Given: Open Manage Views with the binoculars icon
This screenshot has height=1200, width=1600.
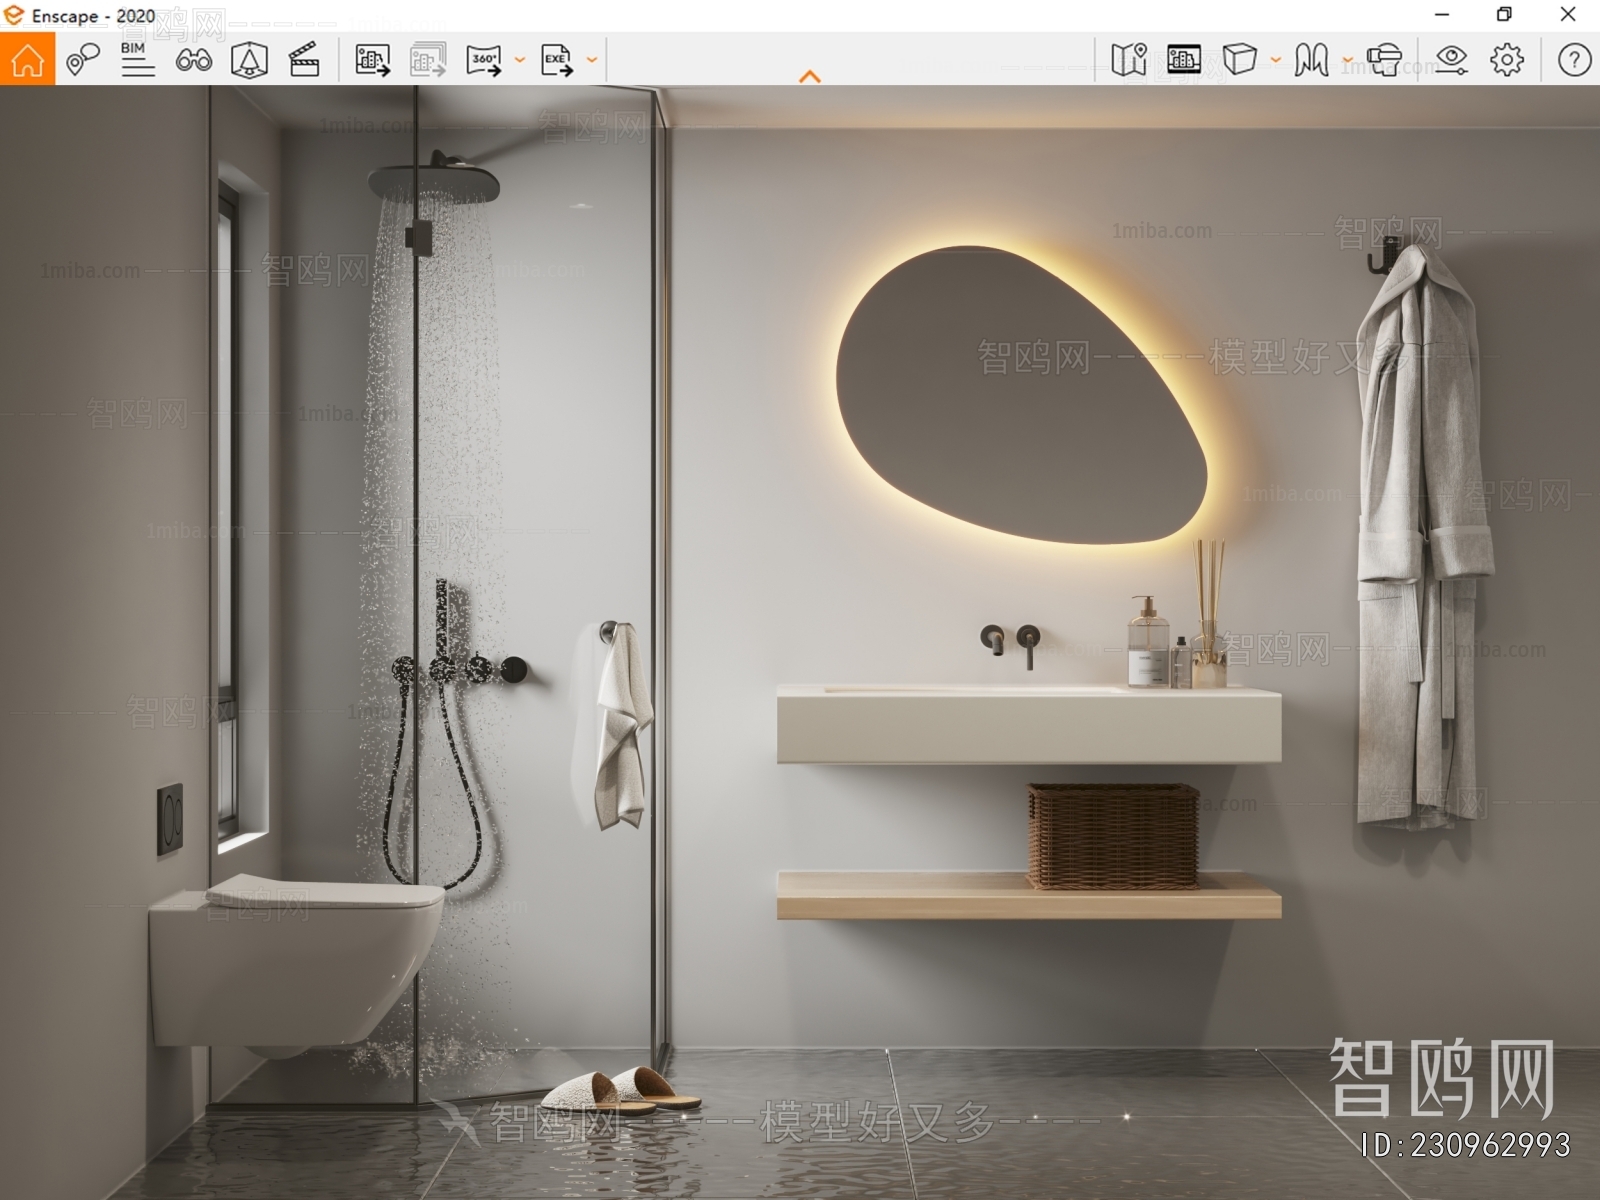Looking at the screenshot, I should pos(193,60).
